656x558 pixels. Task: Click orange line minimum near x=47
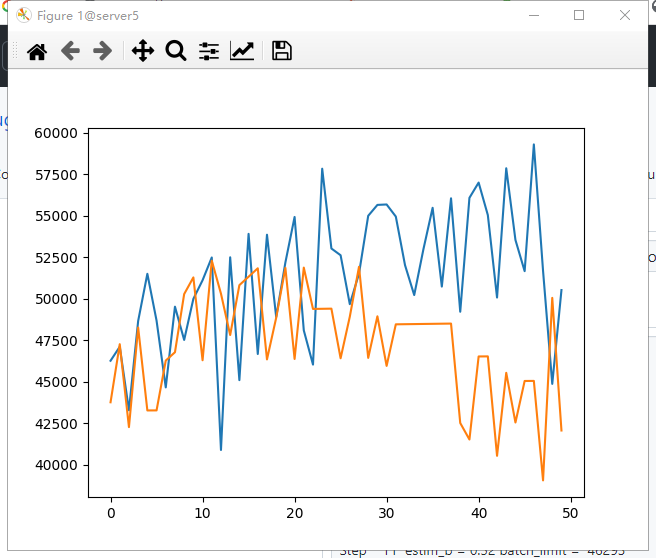point(543,480)
